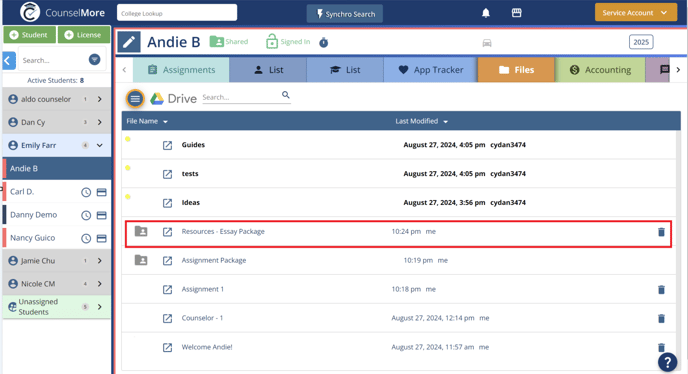Open the Guides file external link icon

(167, 145)
